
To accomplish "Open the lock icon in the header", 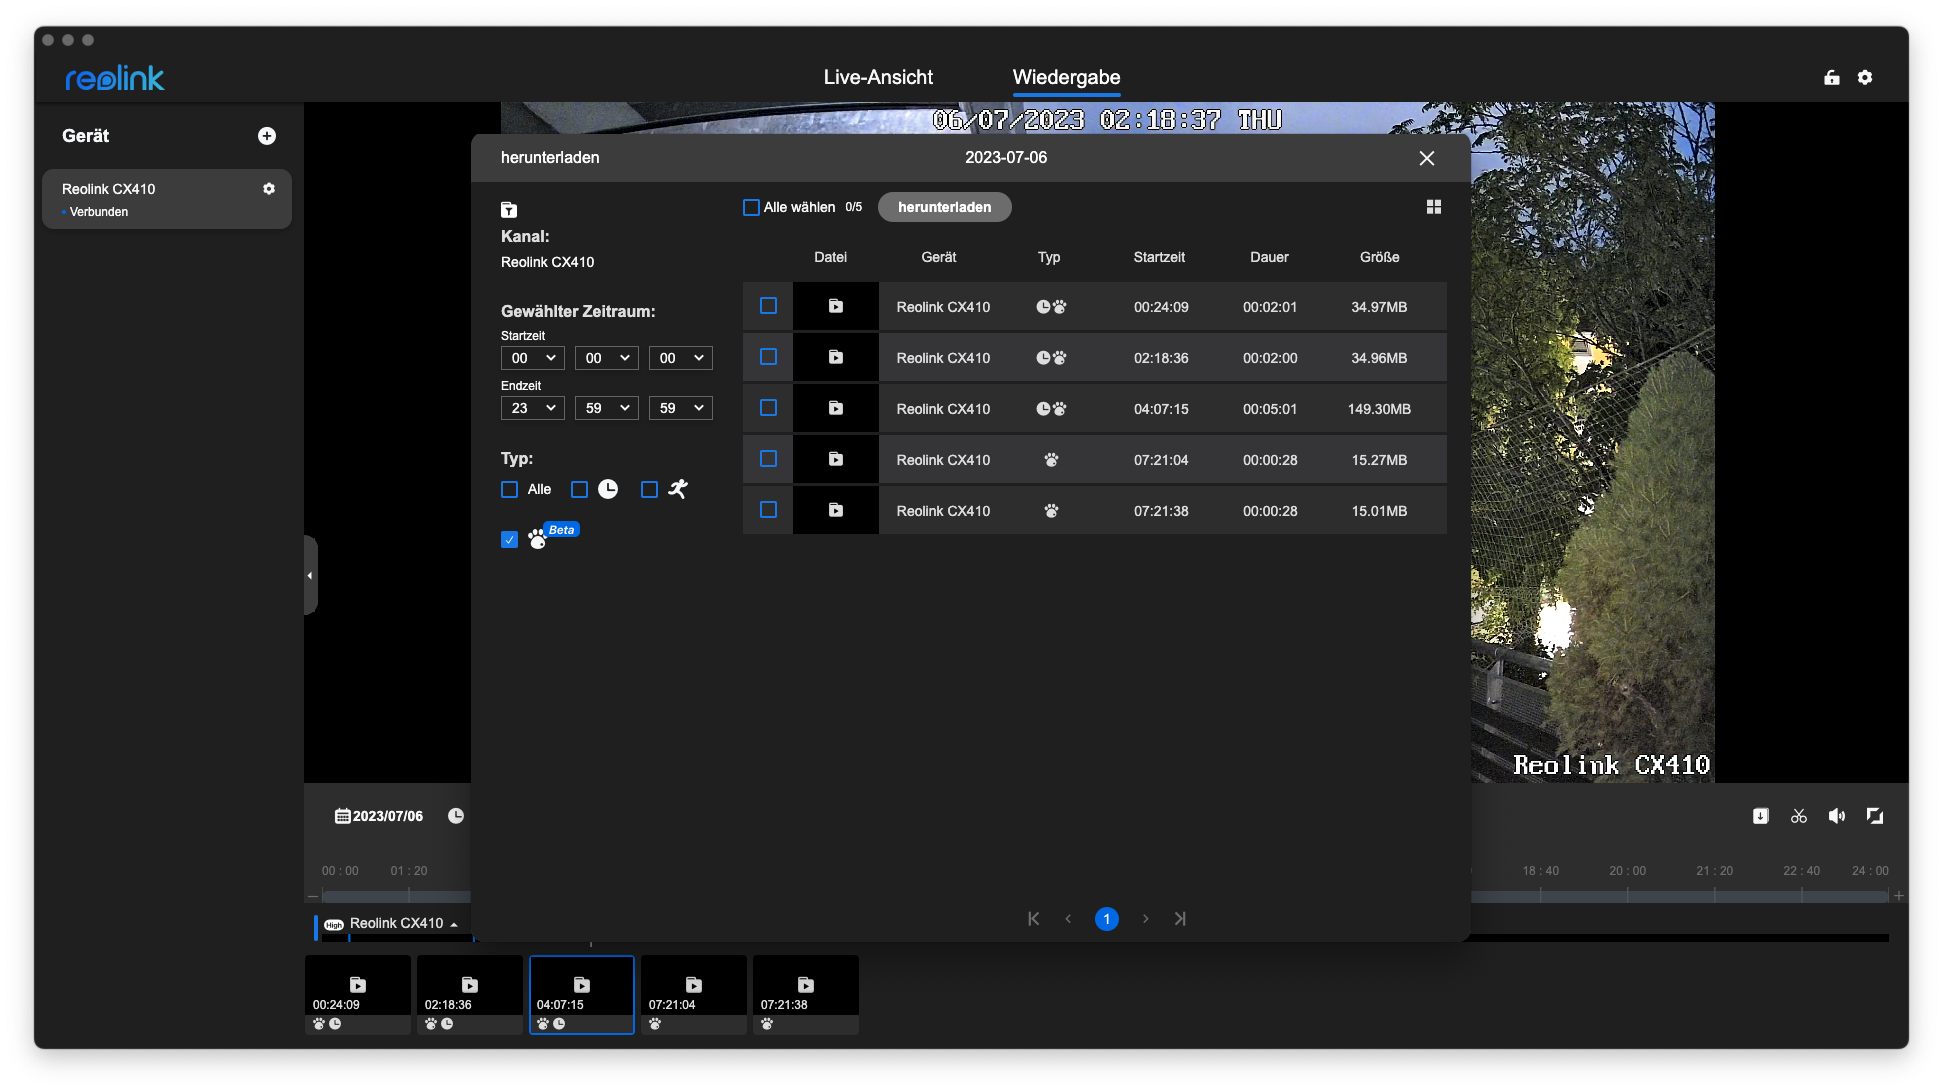I will (x=1831, y=78).
